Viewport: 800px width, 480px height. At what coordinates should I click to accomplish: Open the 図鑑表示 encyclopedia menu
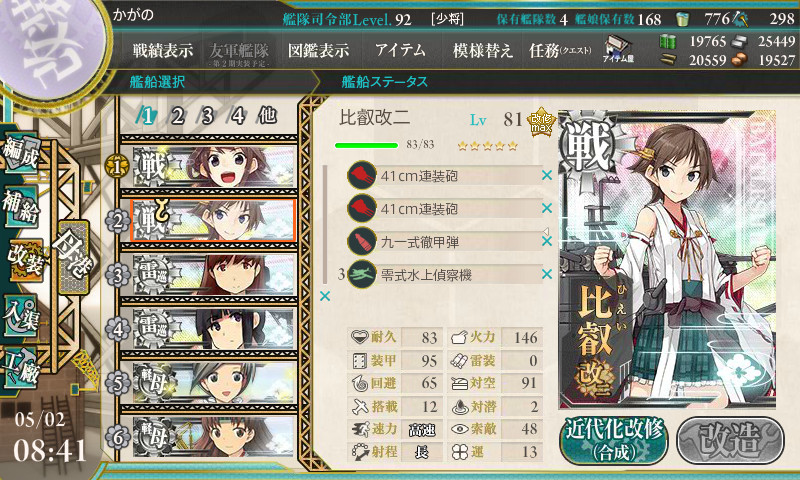[318, 50]
